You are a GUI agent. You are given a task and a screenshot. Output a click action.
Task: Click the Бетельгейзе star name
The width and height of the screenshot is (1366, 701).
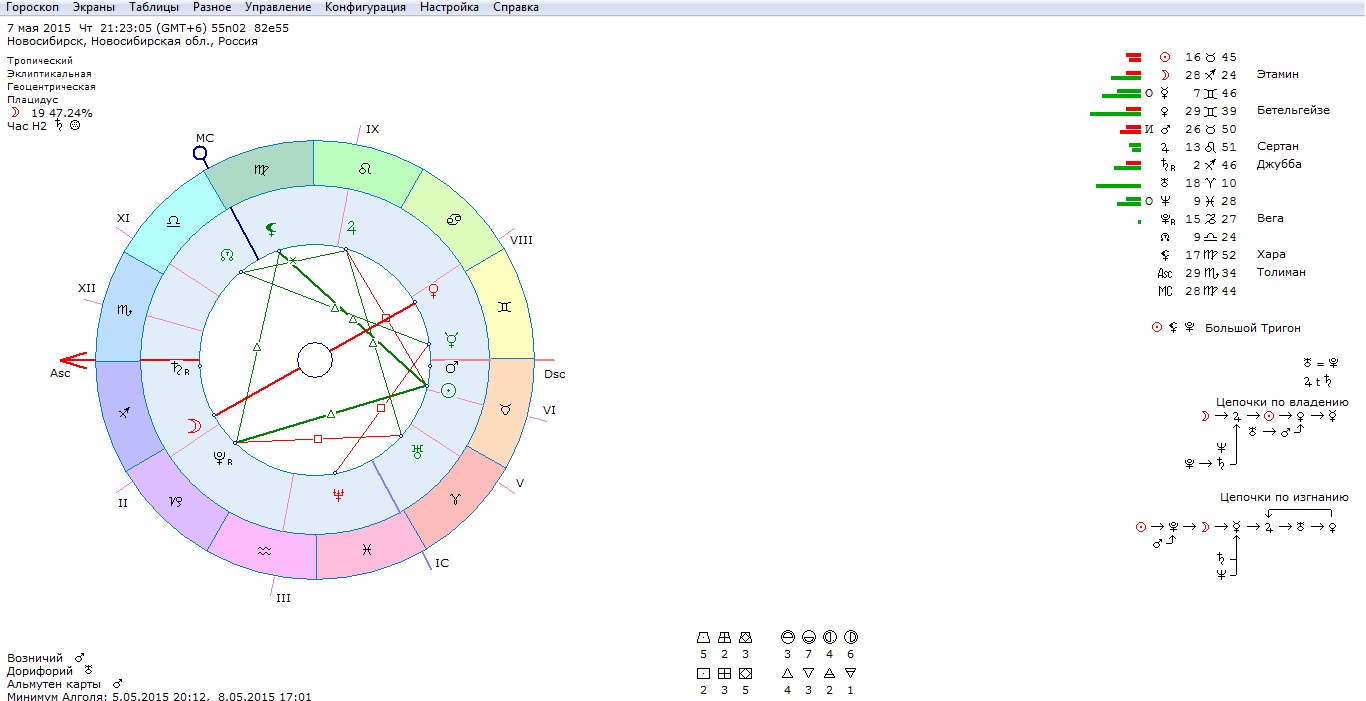[x=1293, y=110]
